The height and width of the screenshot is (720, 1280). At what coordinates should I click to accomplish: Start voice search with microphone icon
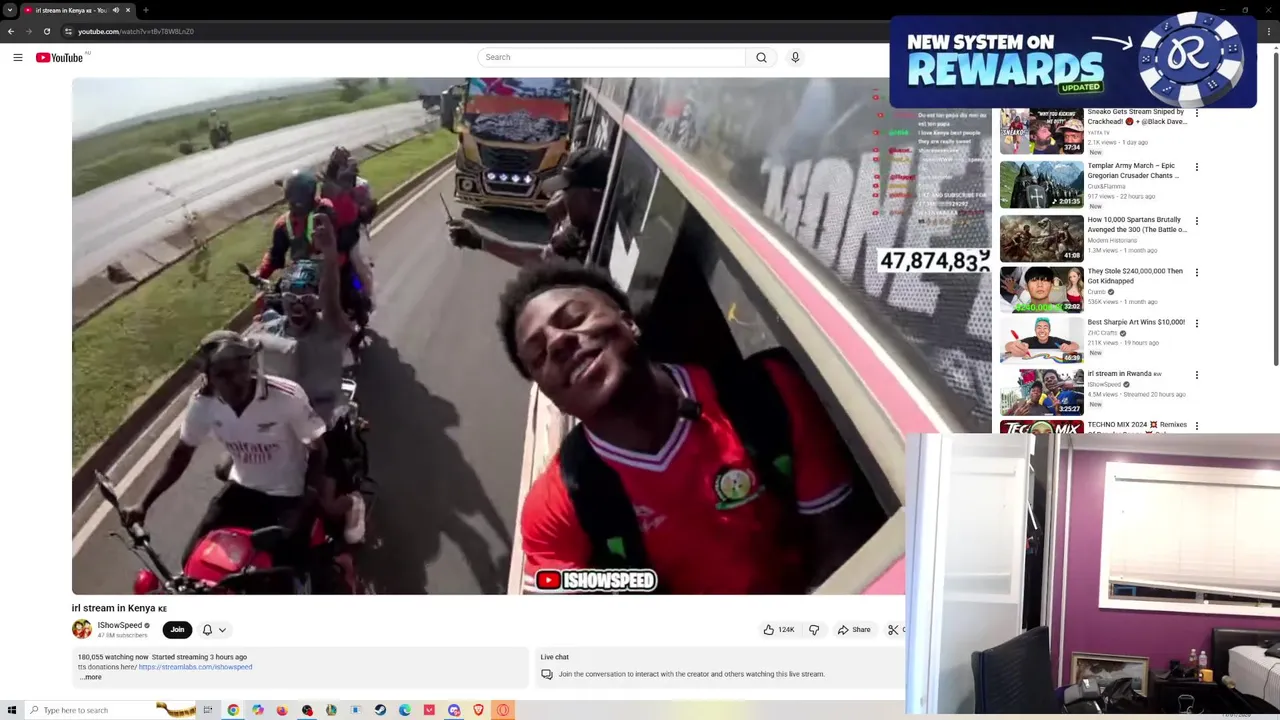795,57
